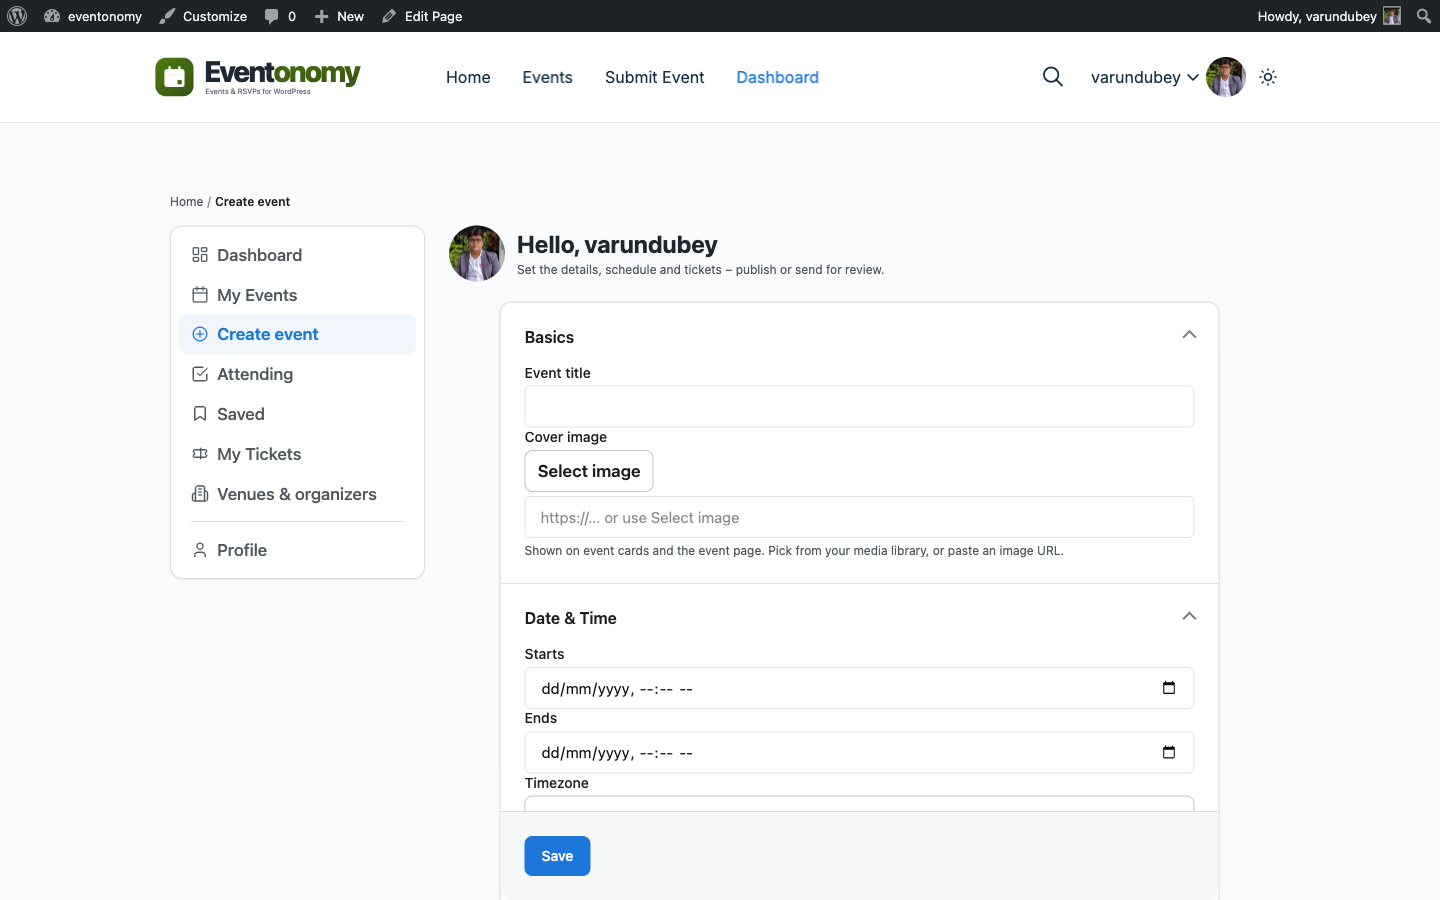Select the Dashboard nav link

777,77
